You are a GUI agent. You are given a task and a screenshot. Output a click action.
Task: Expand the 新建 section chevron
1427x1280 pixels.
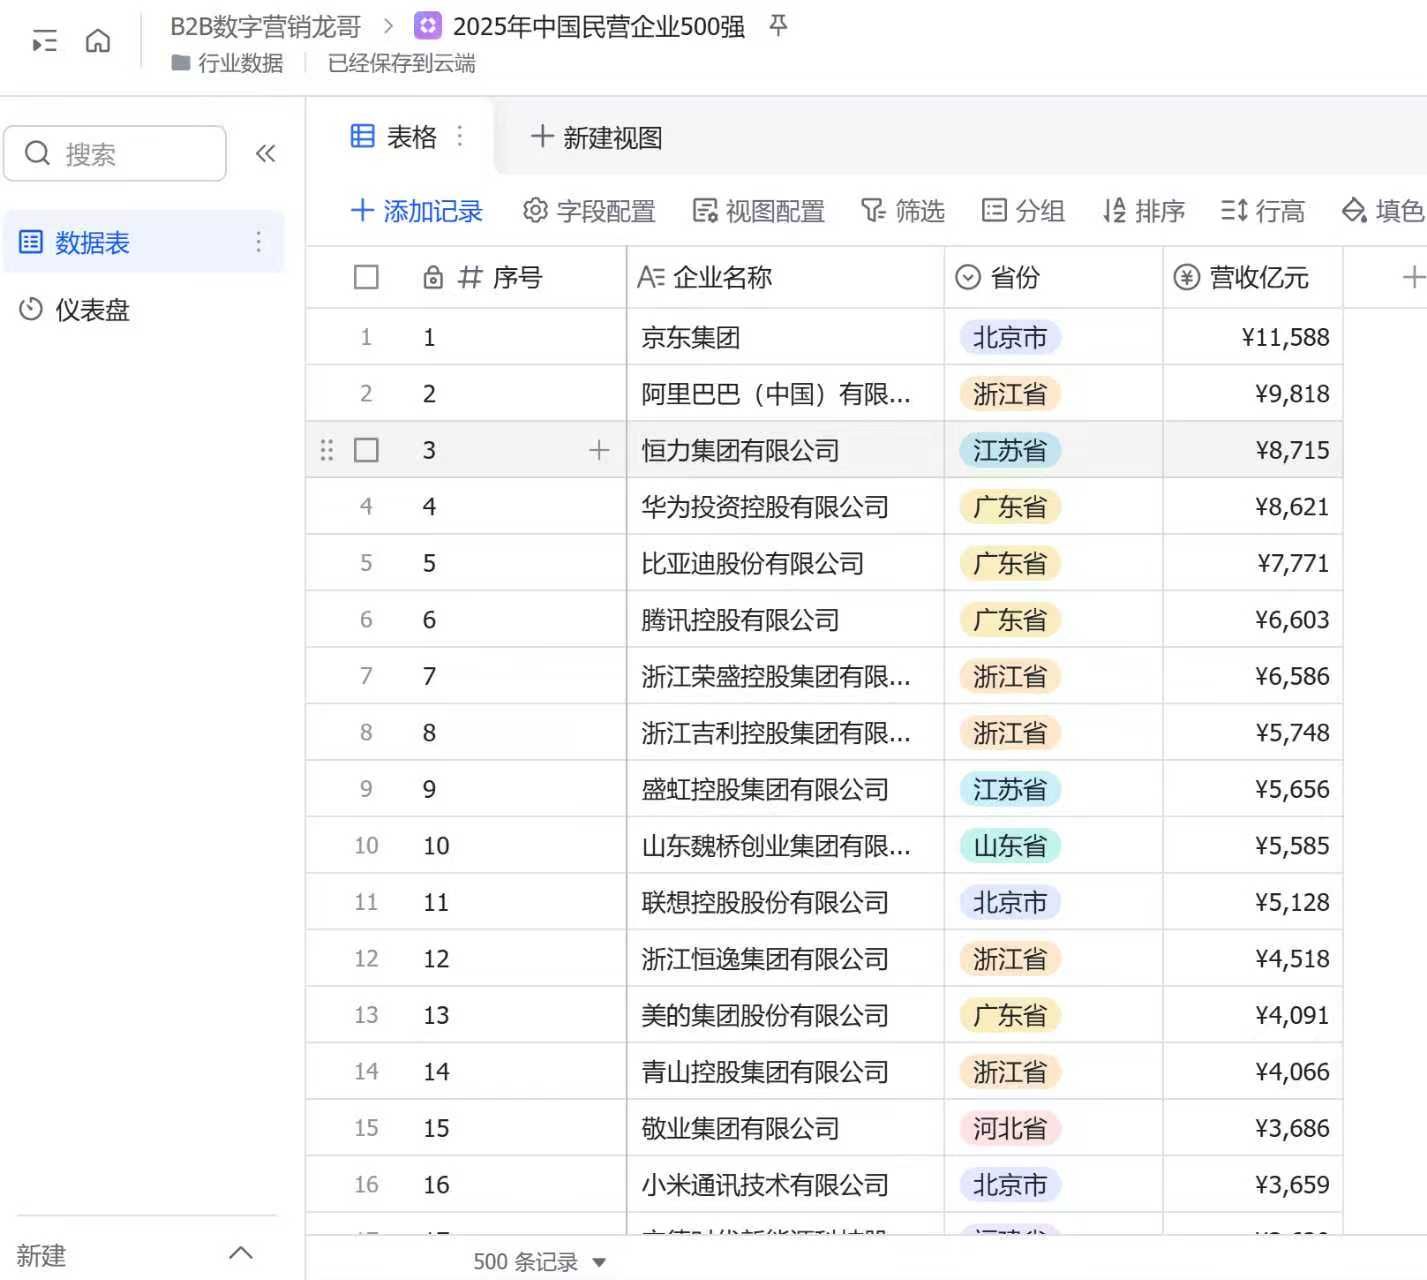pos(241,1253)
